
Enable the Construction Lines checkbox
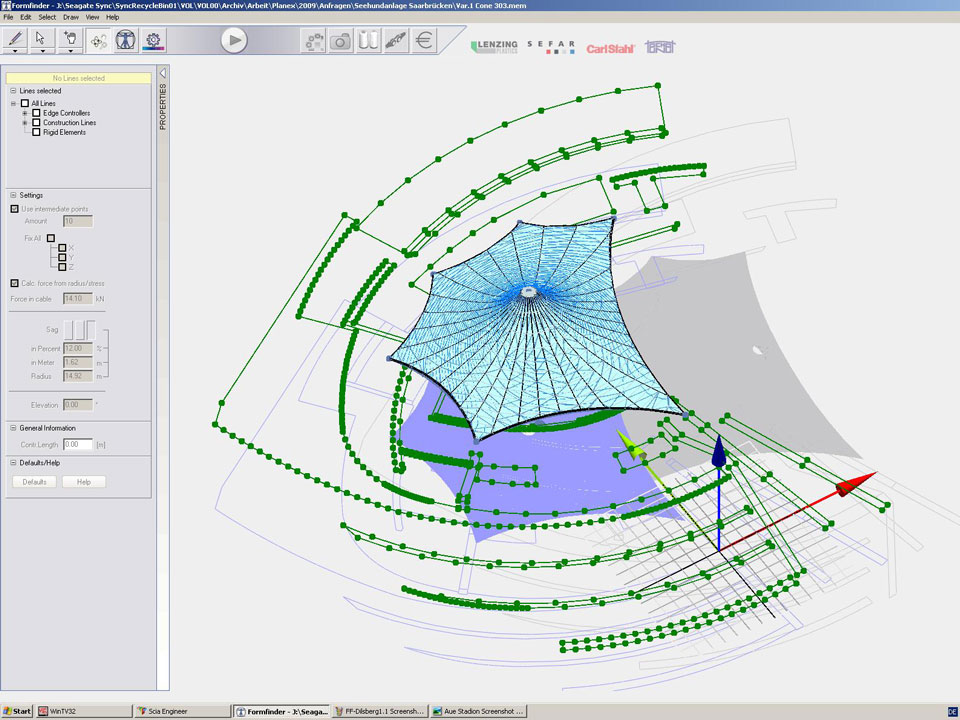(x=37, y=123)
